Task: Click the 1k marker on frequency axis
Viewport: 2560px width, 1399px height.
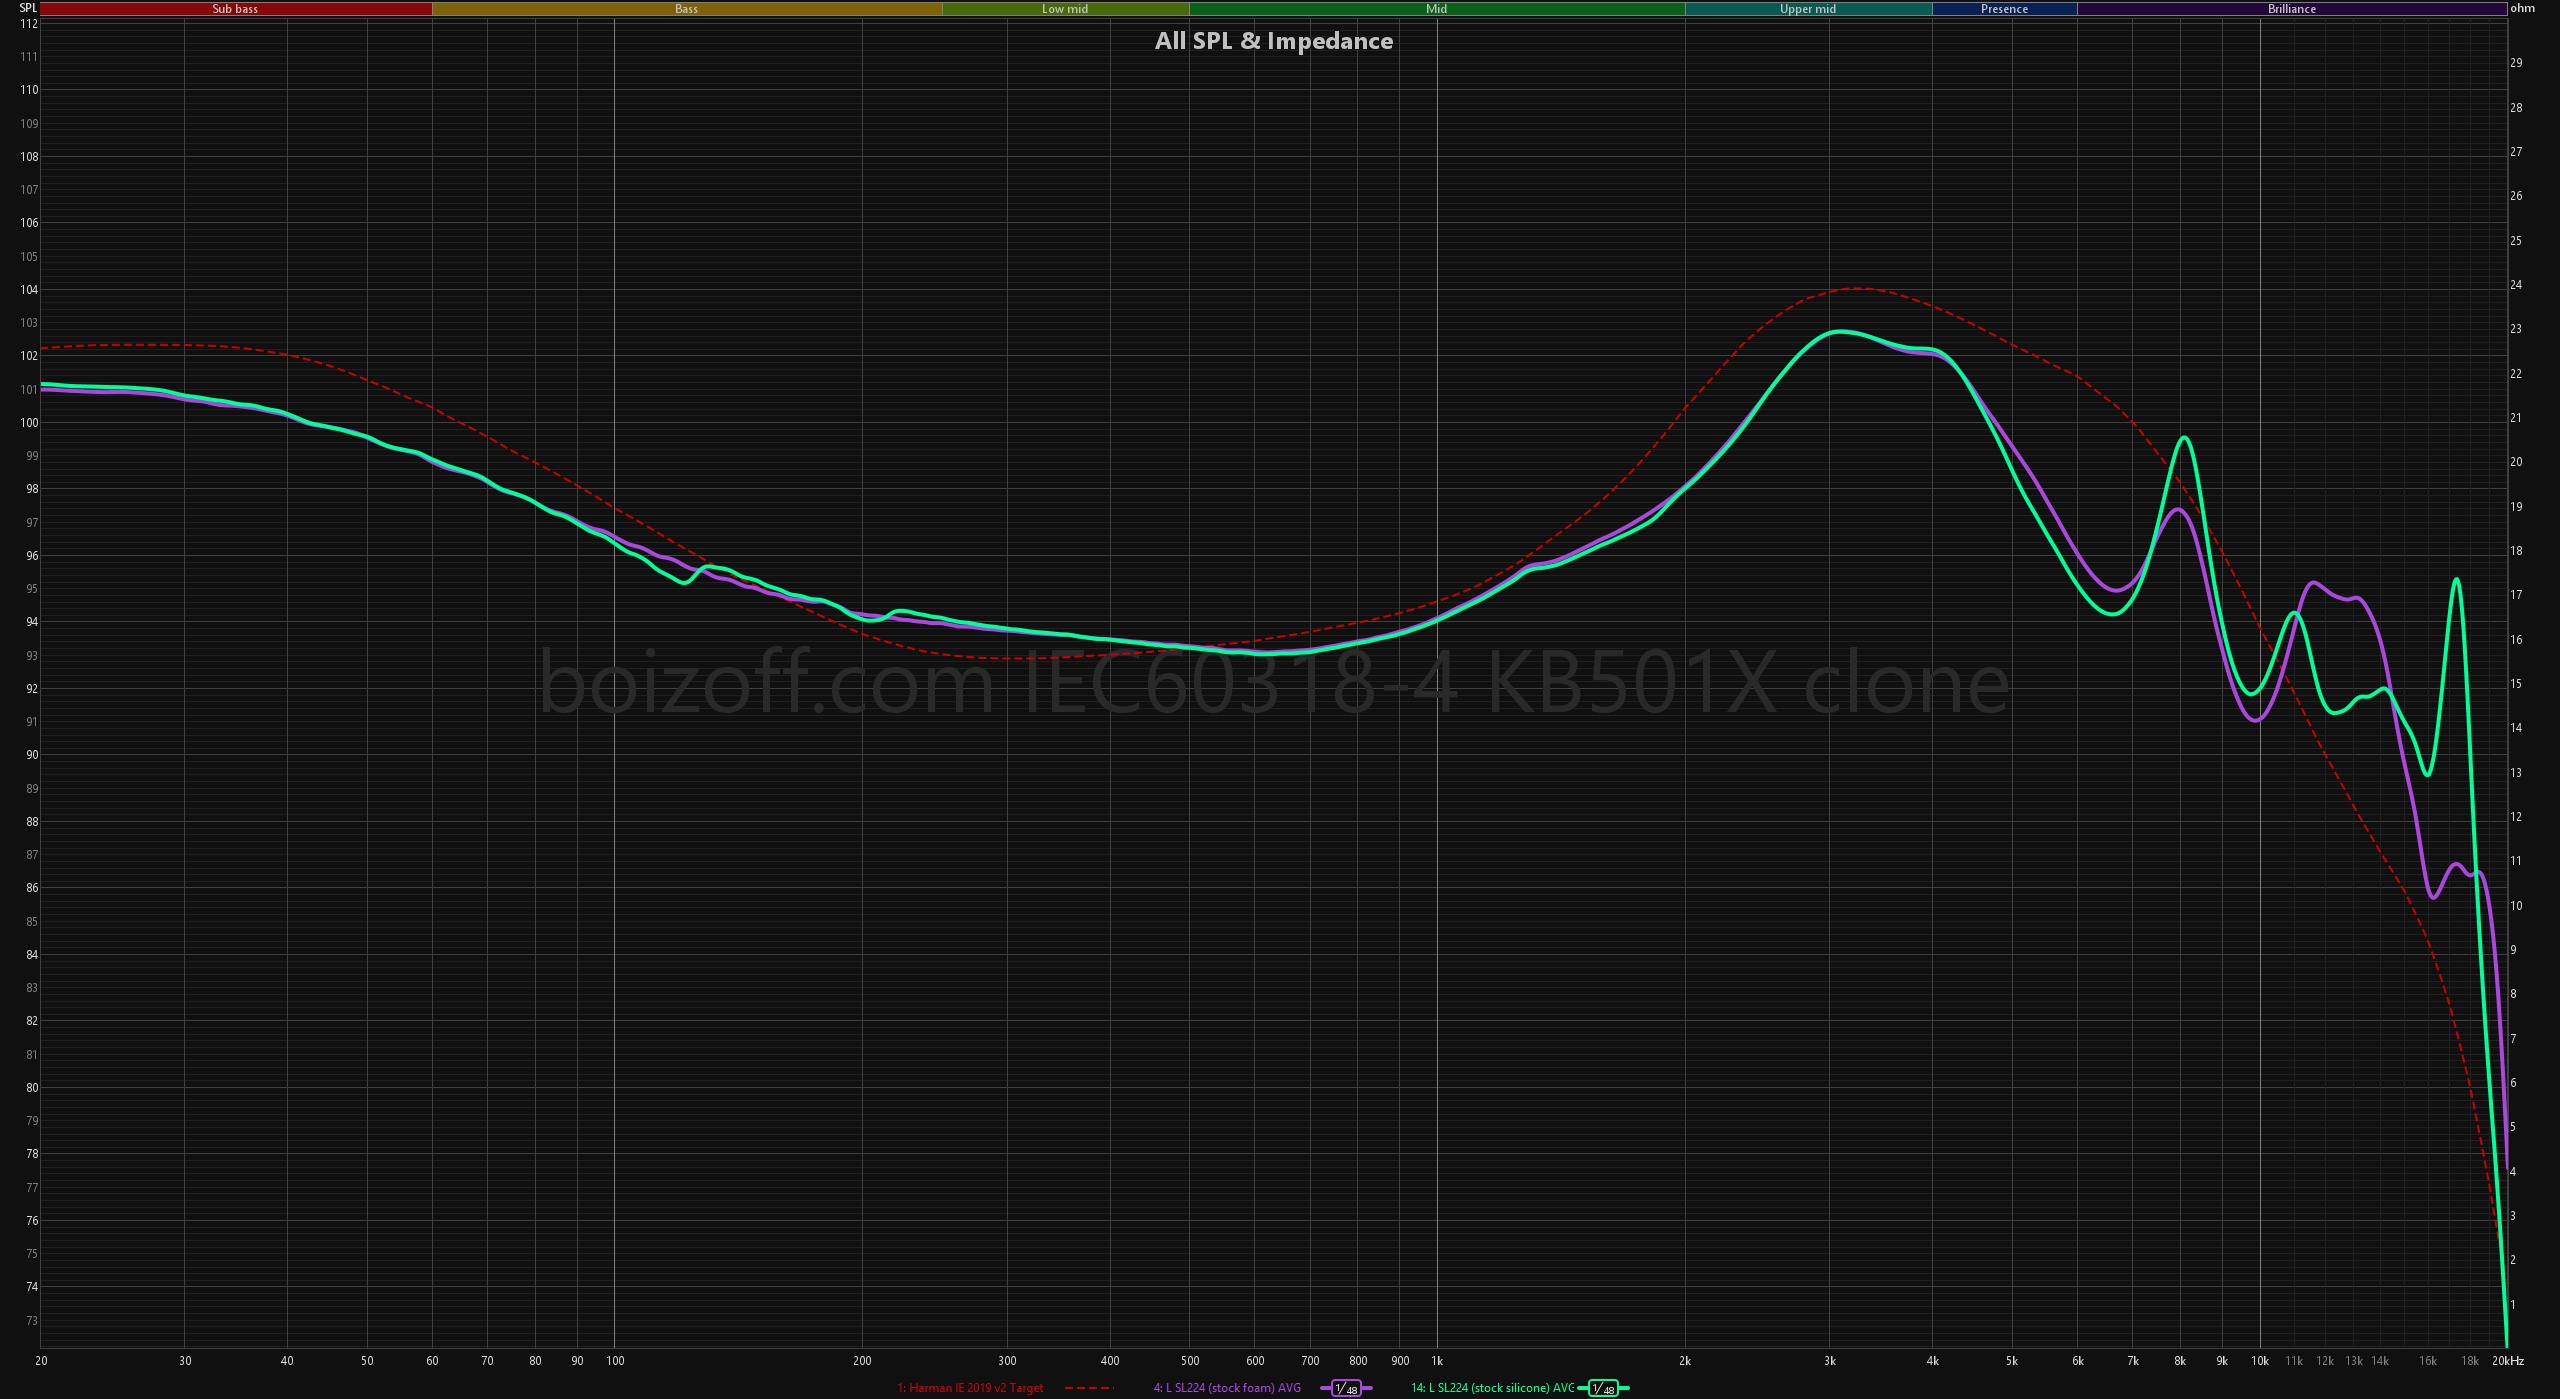Action: pos(1437,1360)
